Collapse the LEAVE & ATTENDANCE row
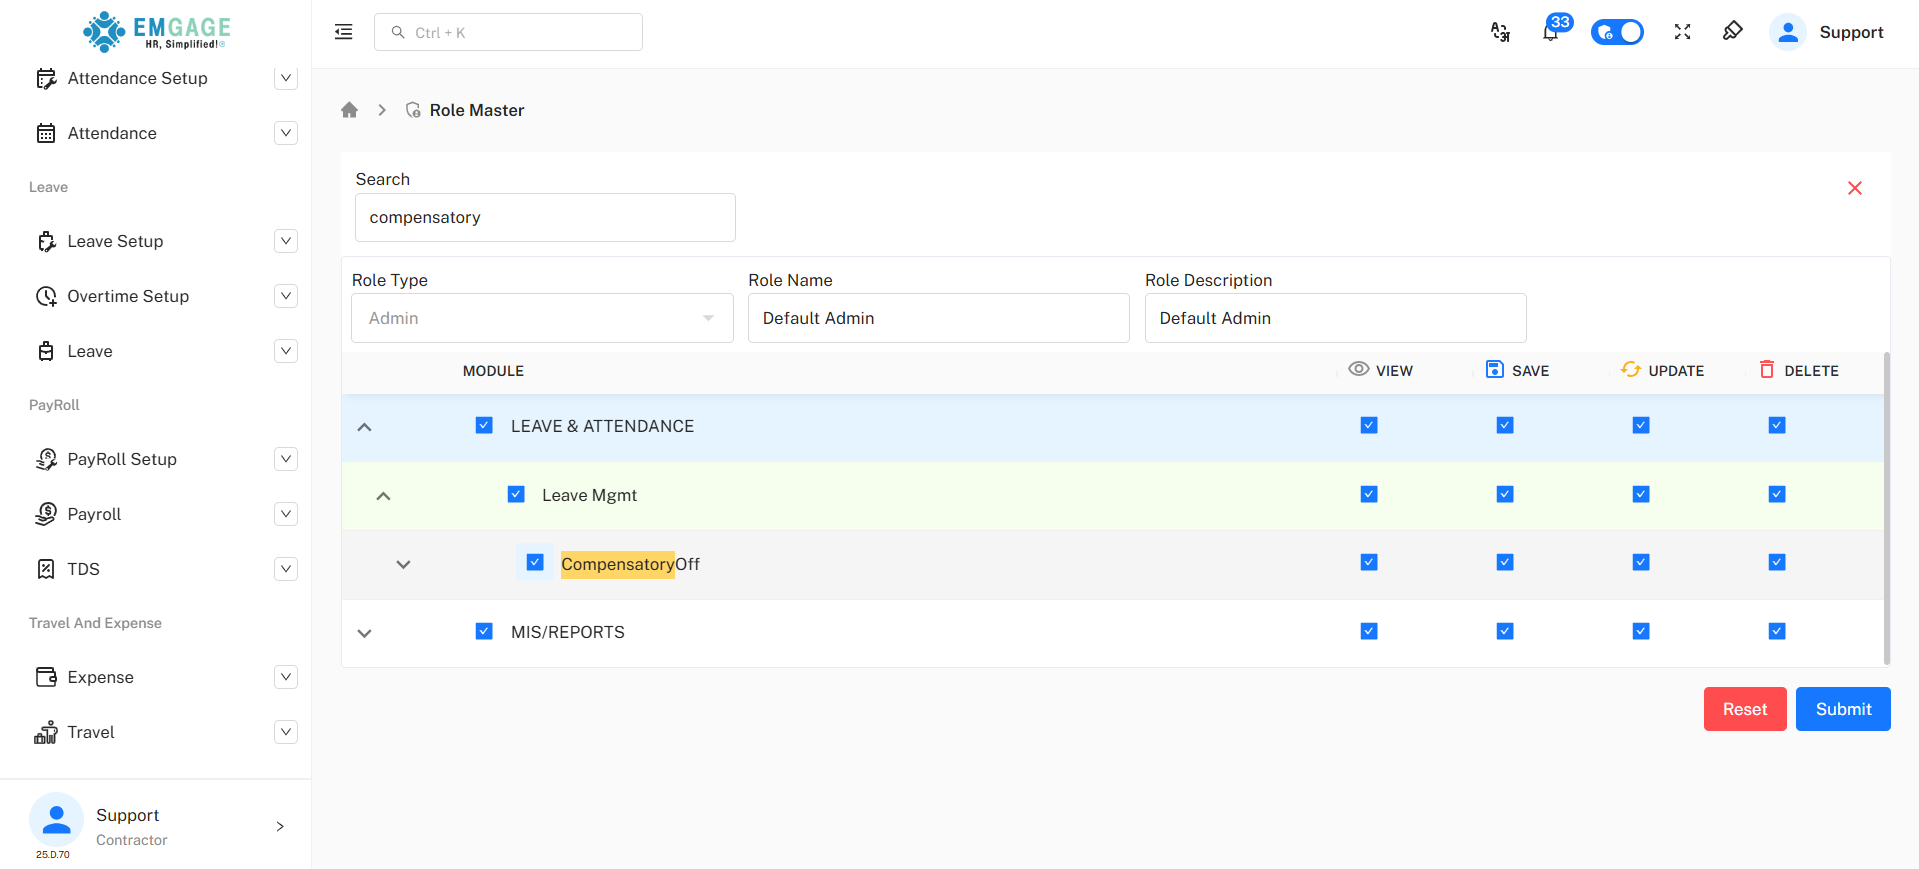The image size is (1919, 869). pyautogui.click(x=365, y=427)
